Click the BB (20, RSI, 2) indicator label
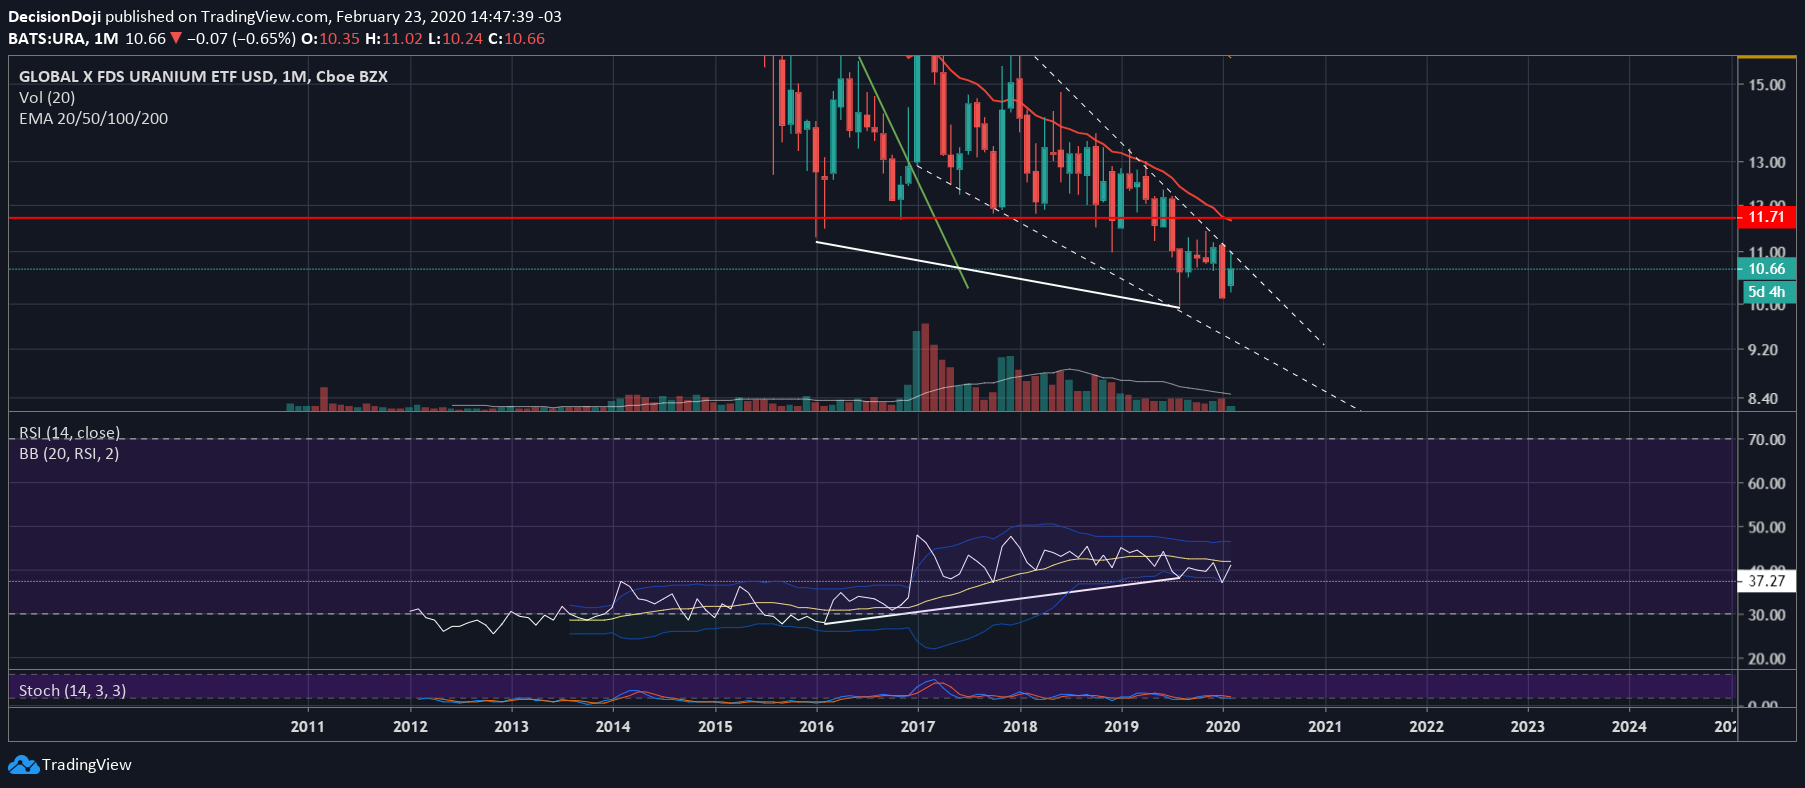The height and width of the screenshot is (788, 1805). pyautogui.click(x=69, y=453)
